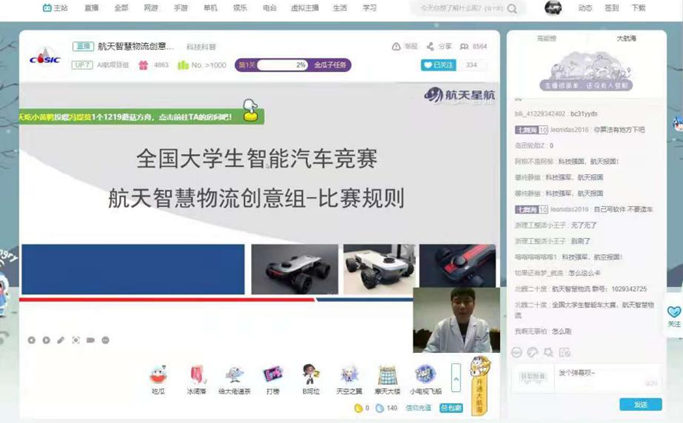Screen dimensions: 683x423
Task: Open the 签到 link
Action: click(x=612, y=8)
